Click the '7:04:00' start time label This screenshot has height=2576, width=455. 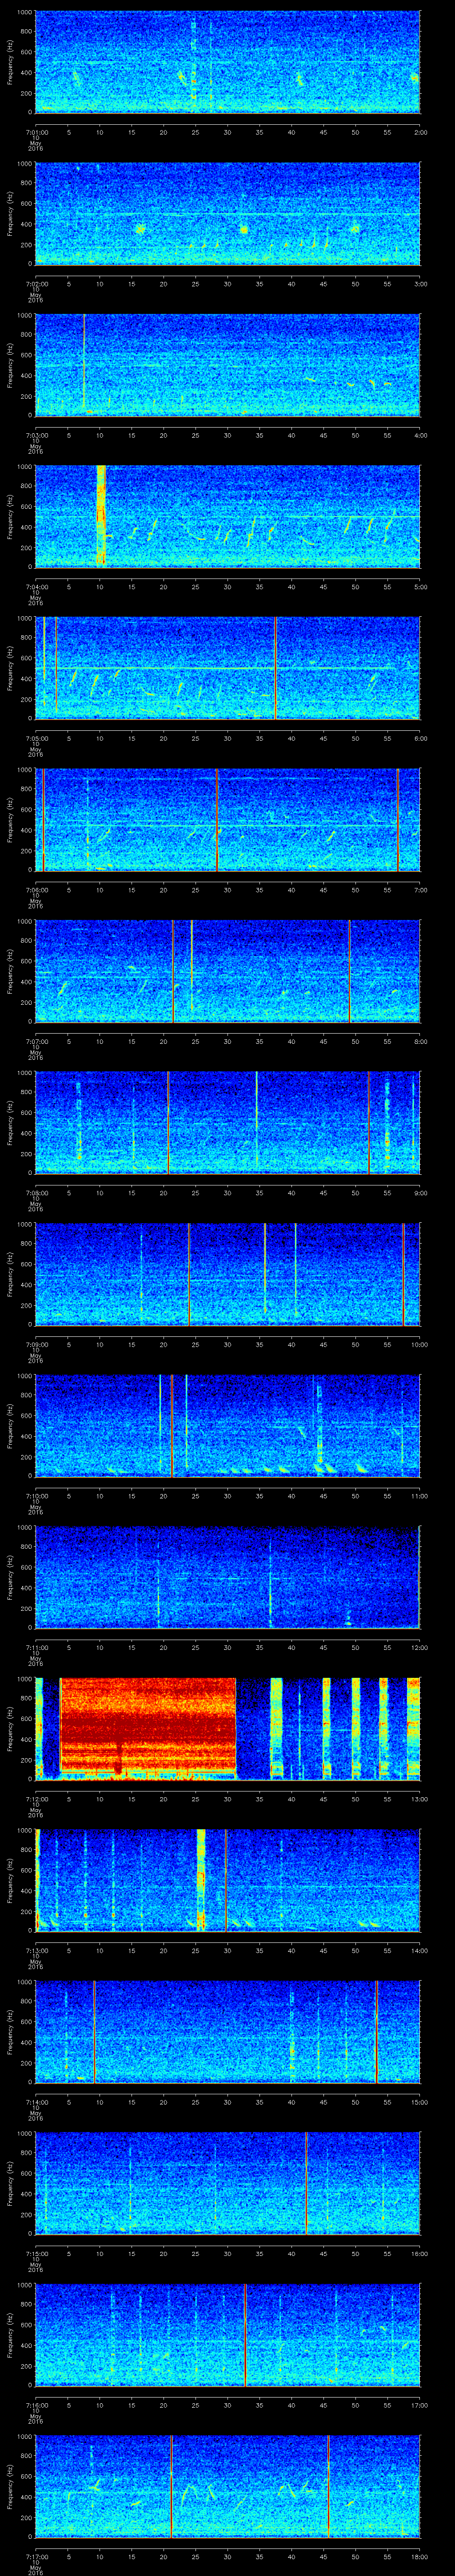[x=36, y=587]
